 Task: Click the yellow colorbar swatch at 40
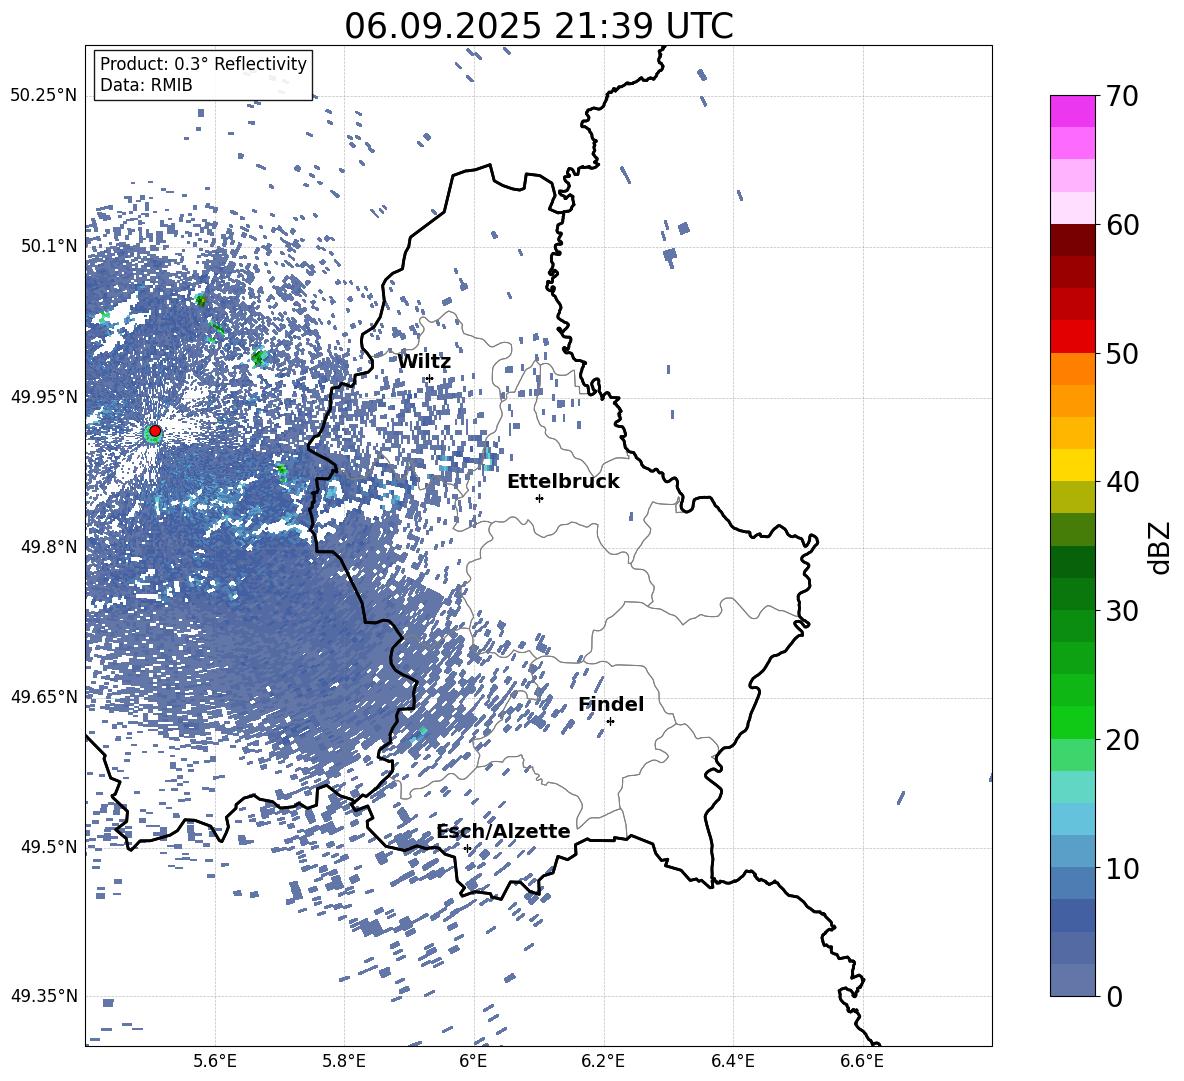point(1072,465)
